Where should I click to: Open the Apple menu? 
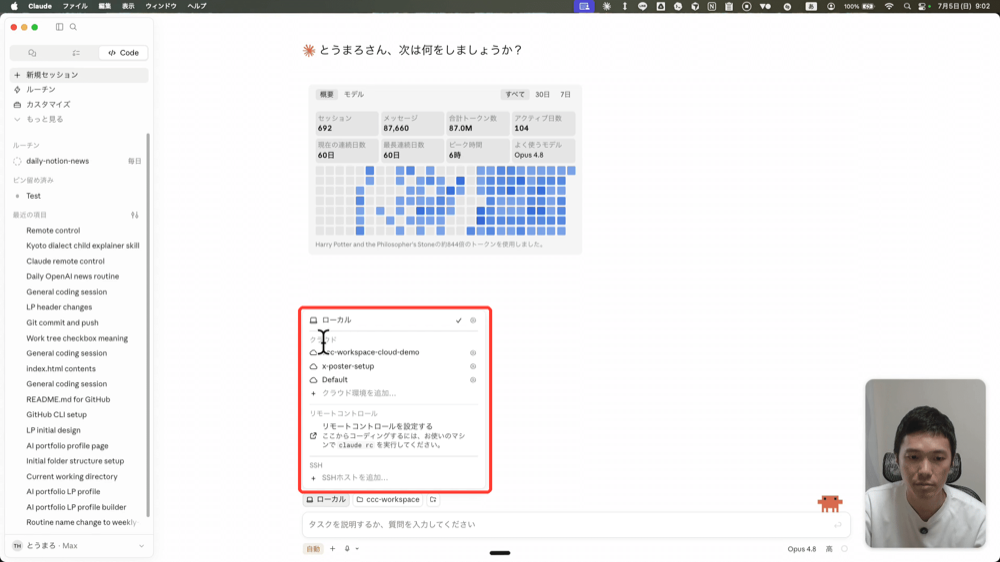click(x=14, y=6)
